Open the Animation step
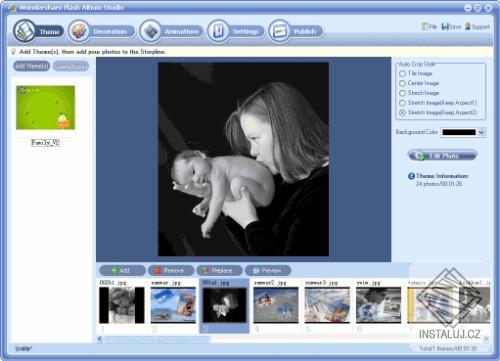Viewport: 500px width, 361px height. pyautogui.click(x=171, y=31)
